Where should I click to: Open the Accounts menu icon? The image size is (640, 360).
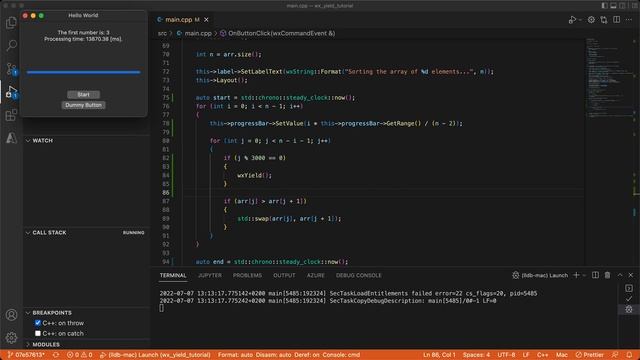11,315
